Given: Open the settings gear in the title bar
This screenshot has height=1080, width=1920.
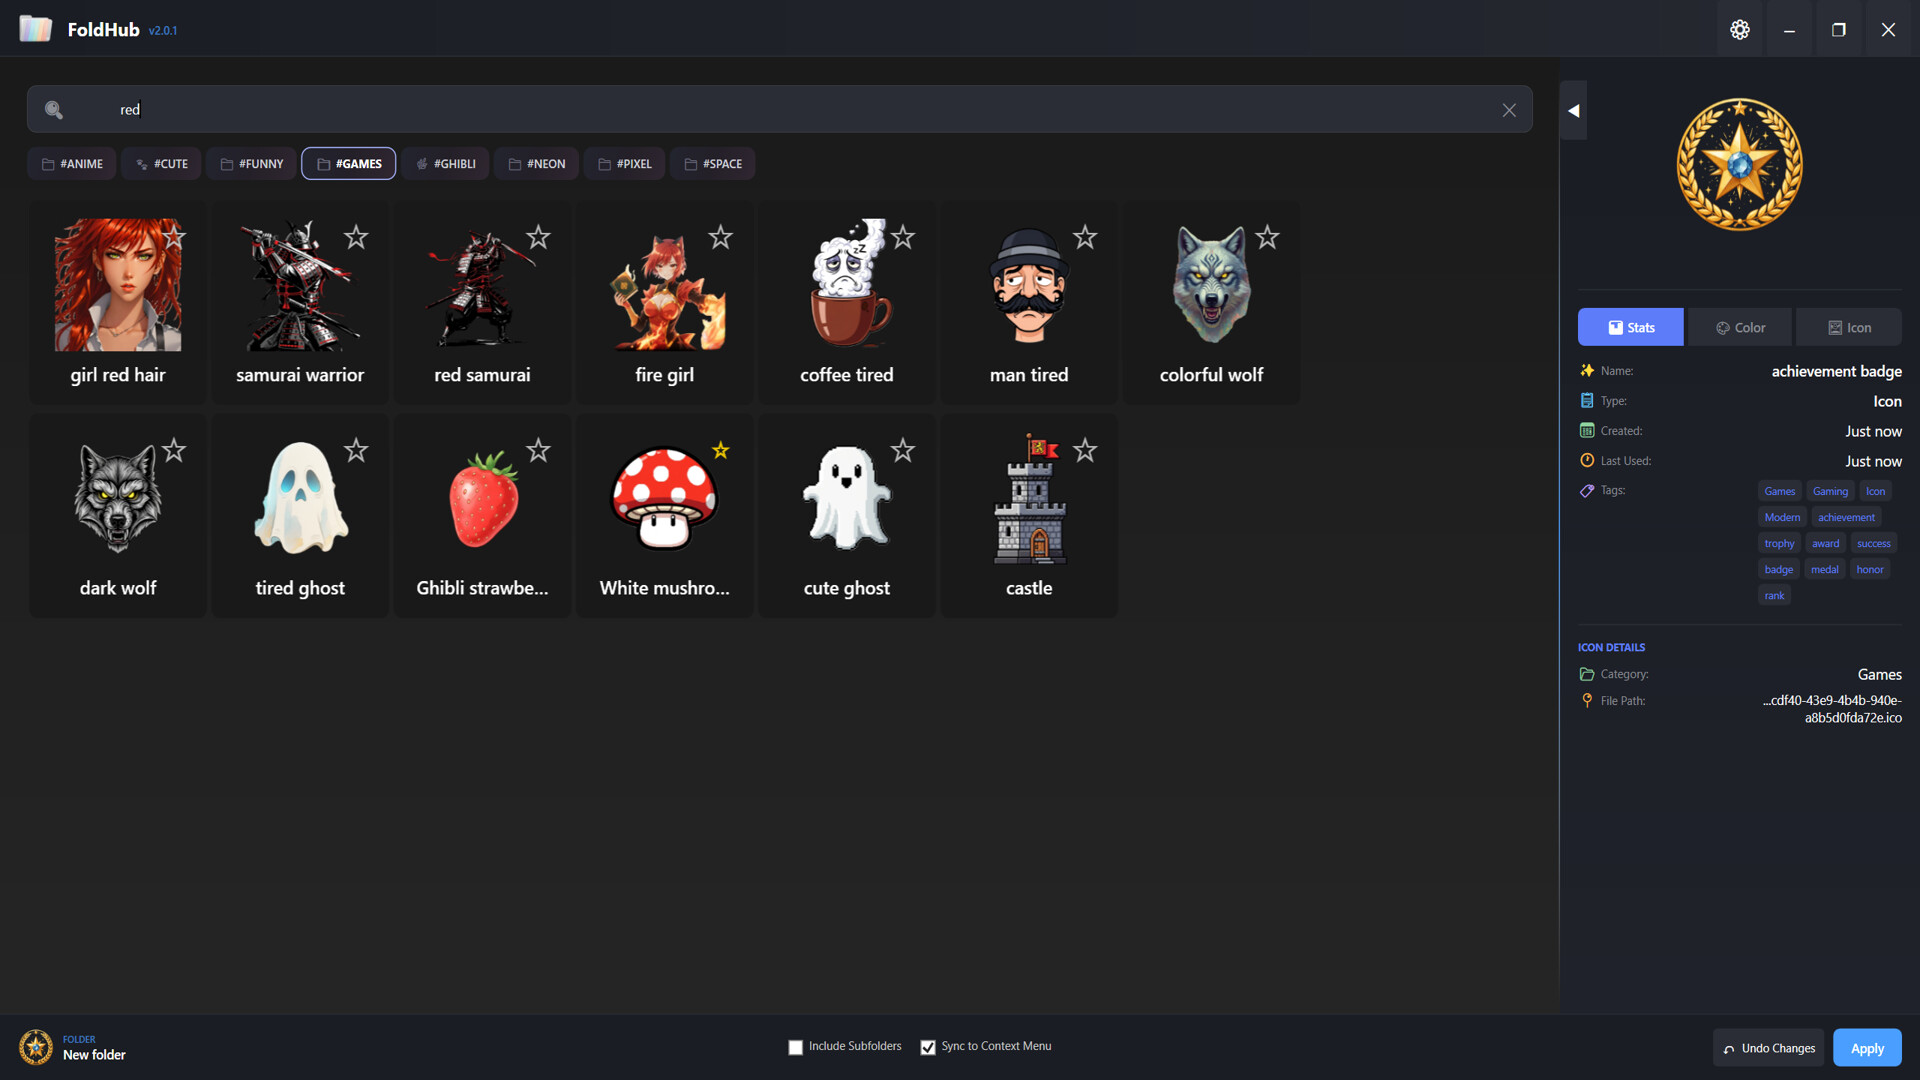Looking at the screenshot, I should click(x=1739, y=29).
